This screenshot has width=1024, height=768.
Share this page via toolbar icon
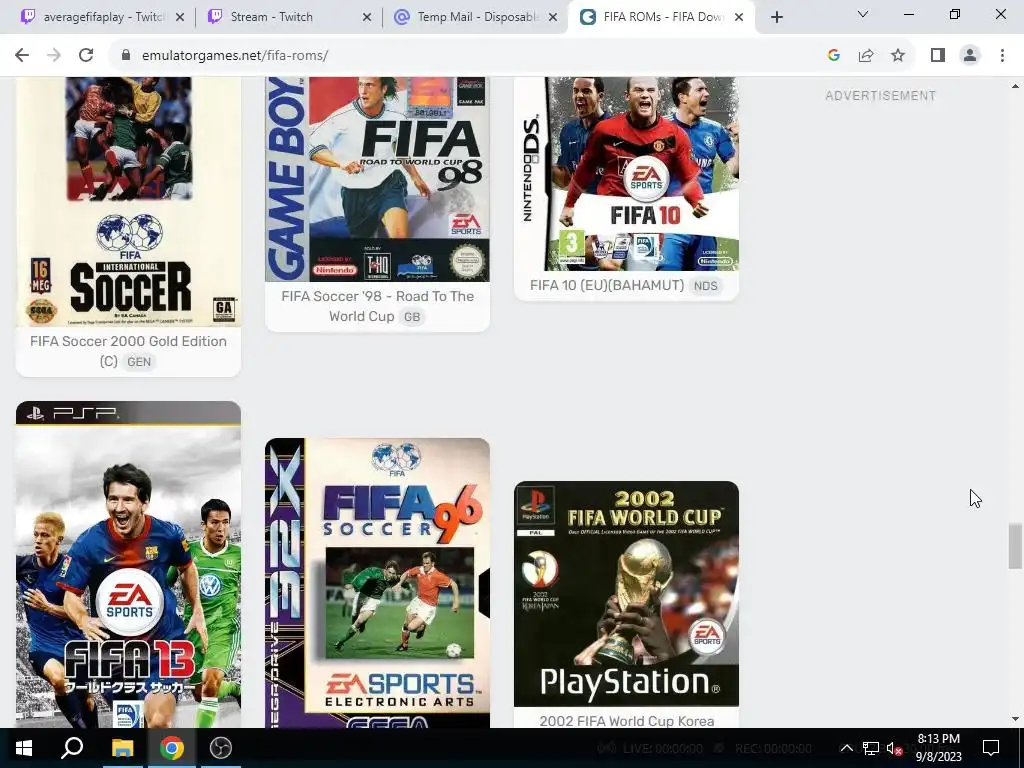[x=866, y=56]
